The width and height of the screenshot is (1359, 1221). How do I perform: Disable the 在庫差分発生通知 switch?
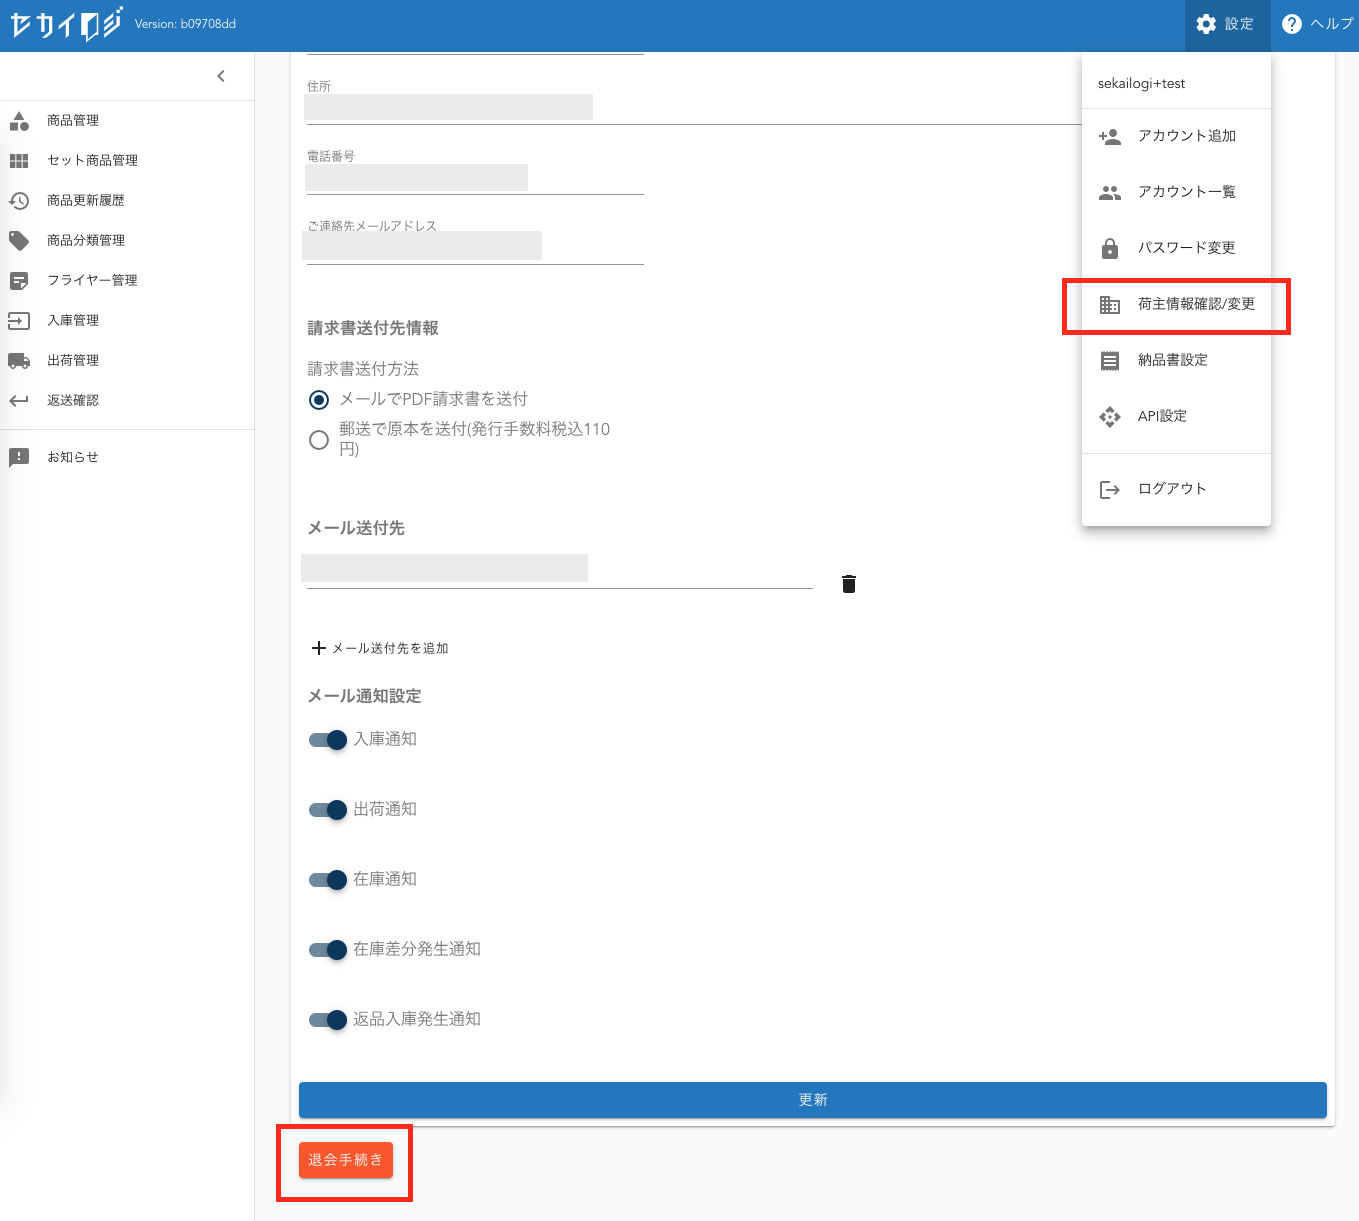(328, 950)
